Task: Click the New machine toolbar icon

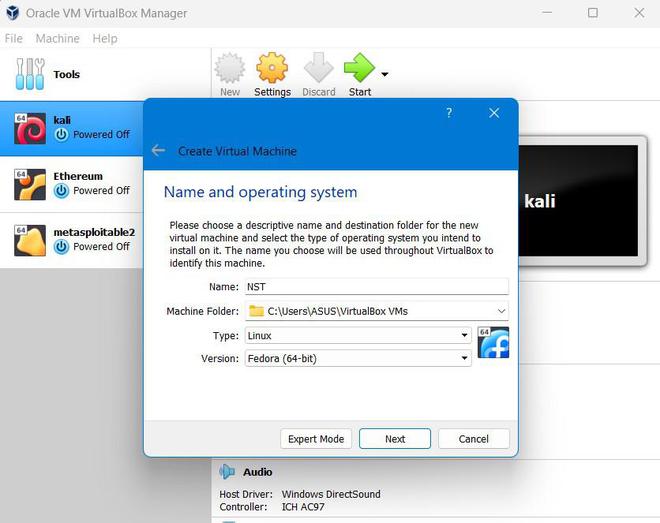Action: [230, 68]
